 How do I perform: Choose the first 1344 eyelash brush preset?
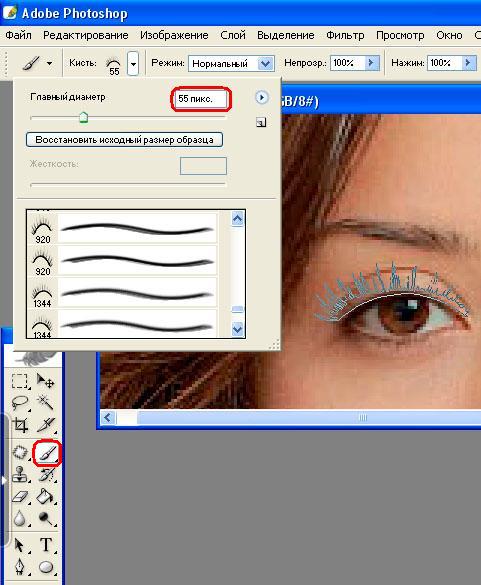122,293
